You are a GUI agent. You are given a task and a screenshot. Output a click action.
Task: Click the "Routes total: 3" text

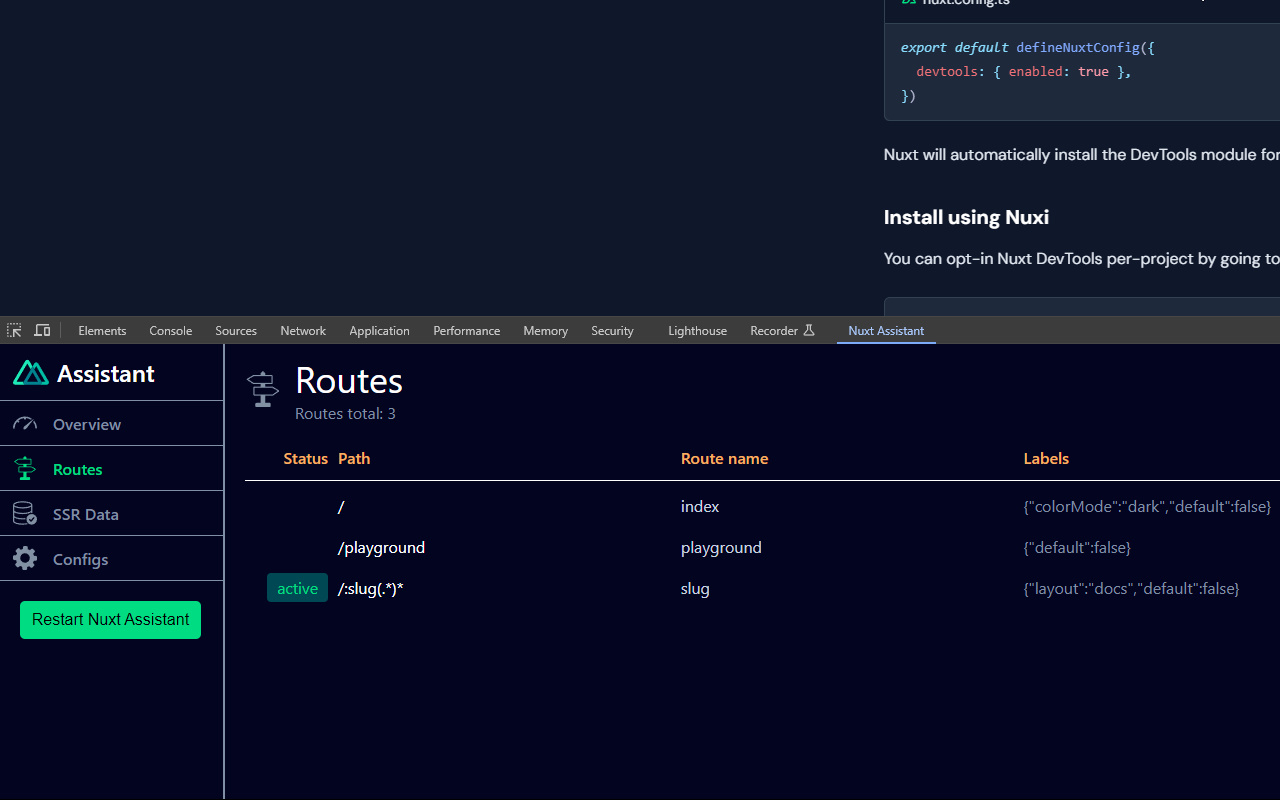tap(345, 414)
